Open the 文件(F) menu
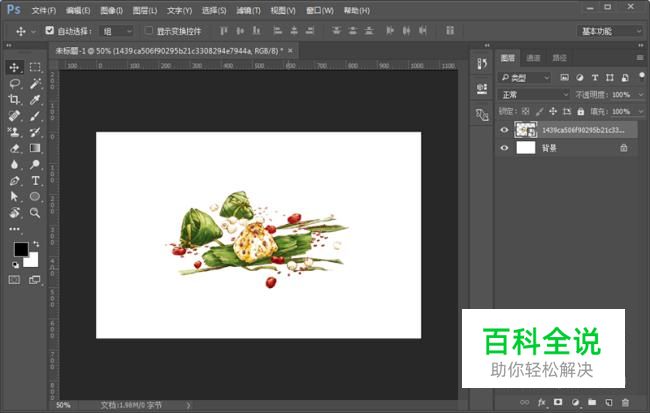Image resolution: width=650 pixels, height=413 pixels. pyautogui.click(x=44, y=10)
